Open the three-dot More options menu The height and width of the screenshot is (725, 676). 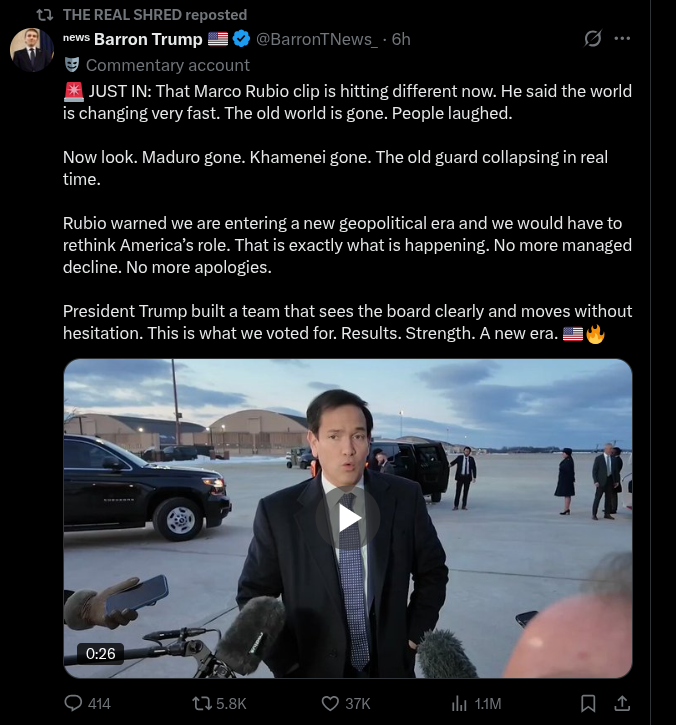[622, 39]
